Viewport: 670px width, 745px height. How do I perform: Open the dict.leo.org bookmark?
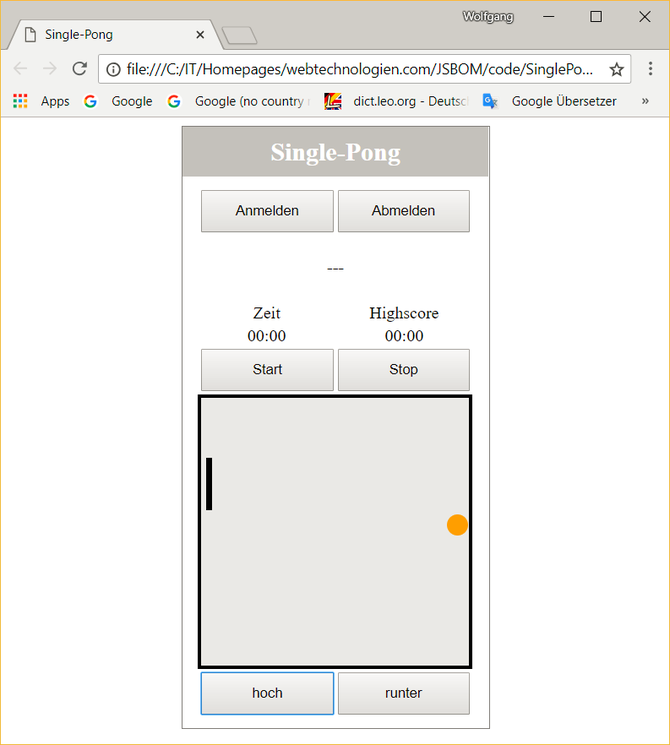(x=396, y=101)
